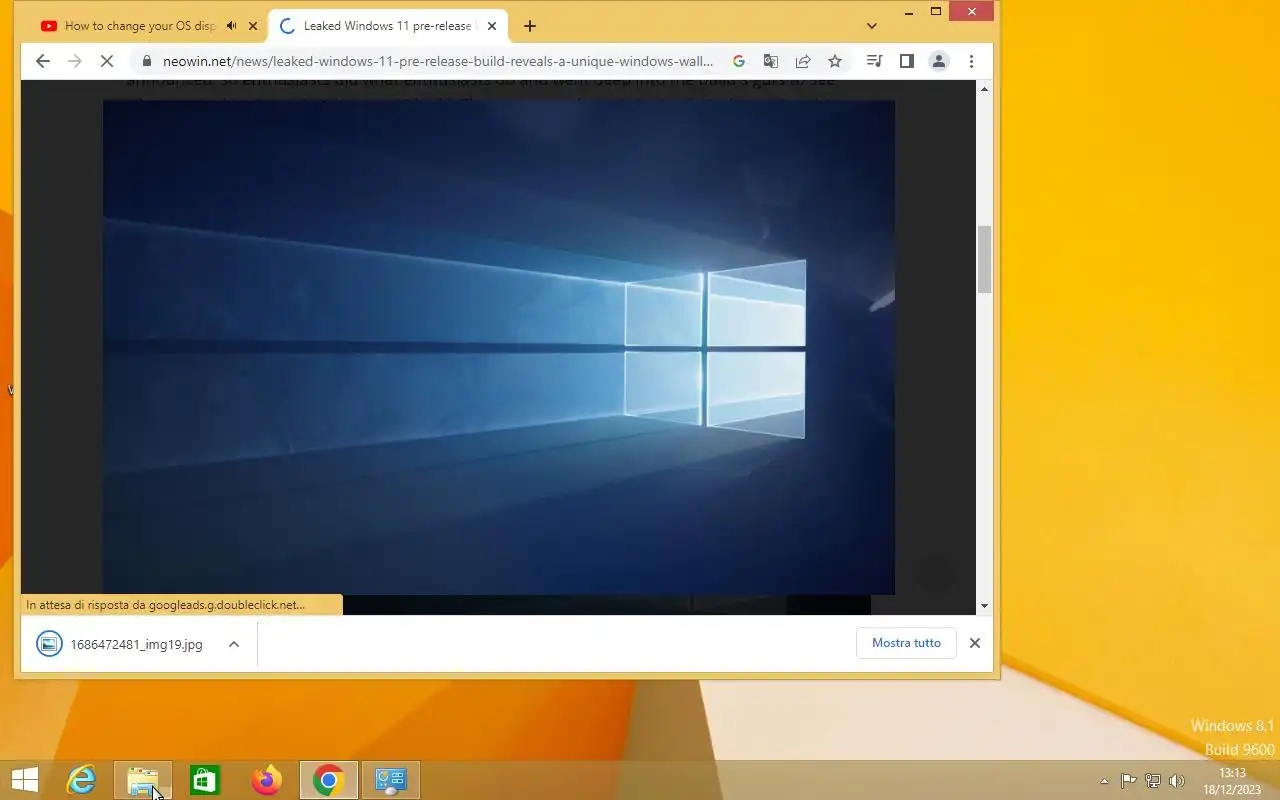Click the 'Mostra tutto' downloads button
The height and width of the screenshot is (800, 1280).
point(906,643)
